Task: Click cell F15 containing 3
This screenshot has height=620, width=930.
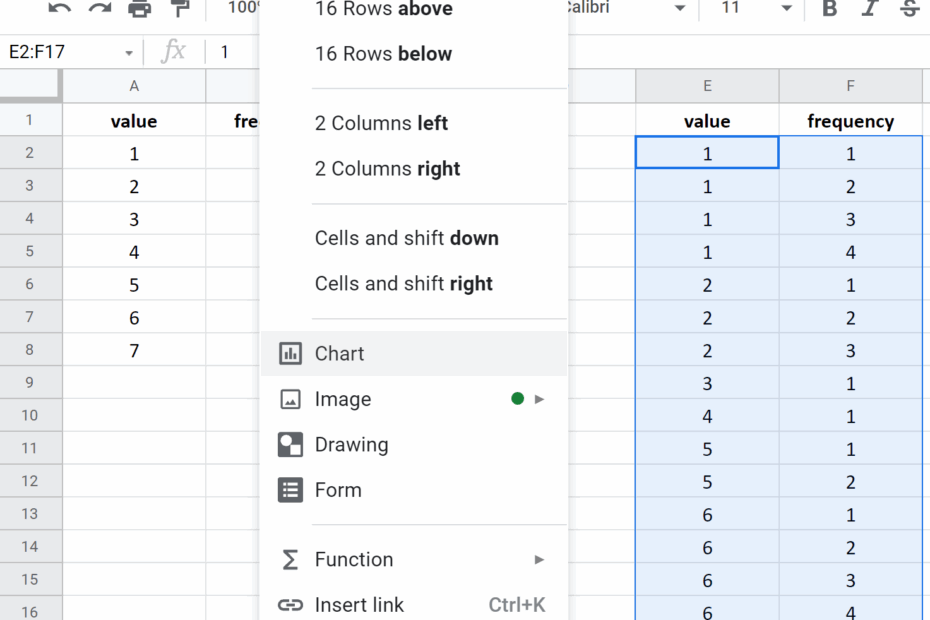Action: (x=851, y=580)
